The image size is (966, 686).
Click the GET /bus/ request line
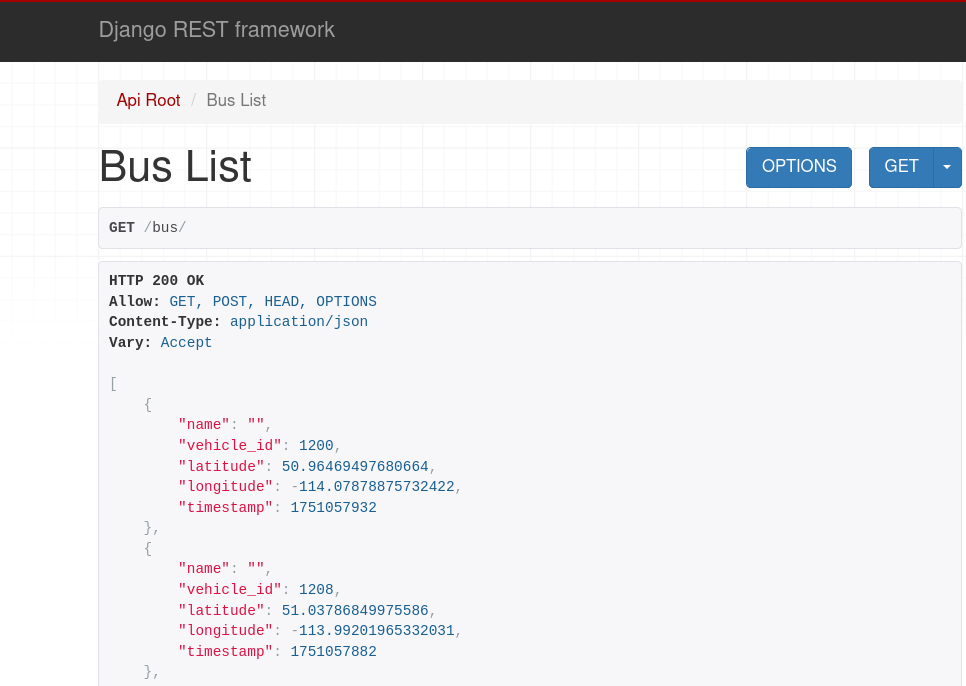point(148,228)
